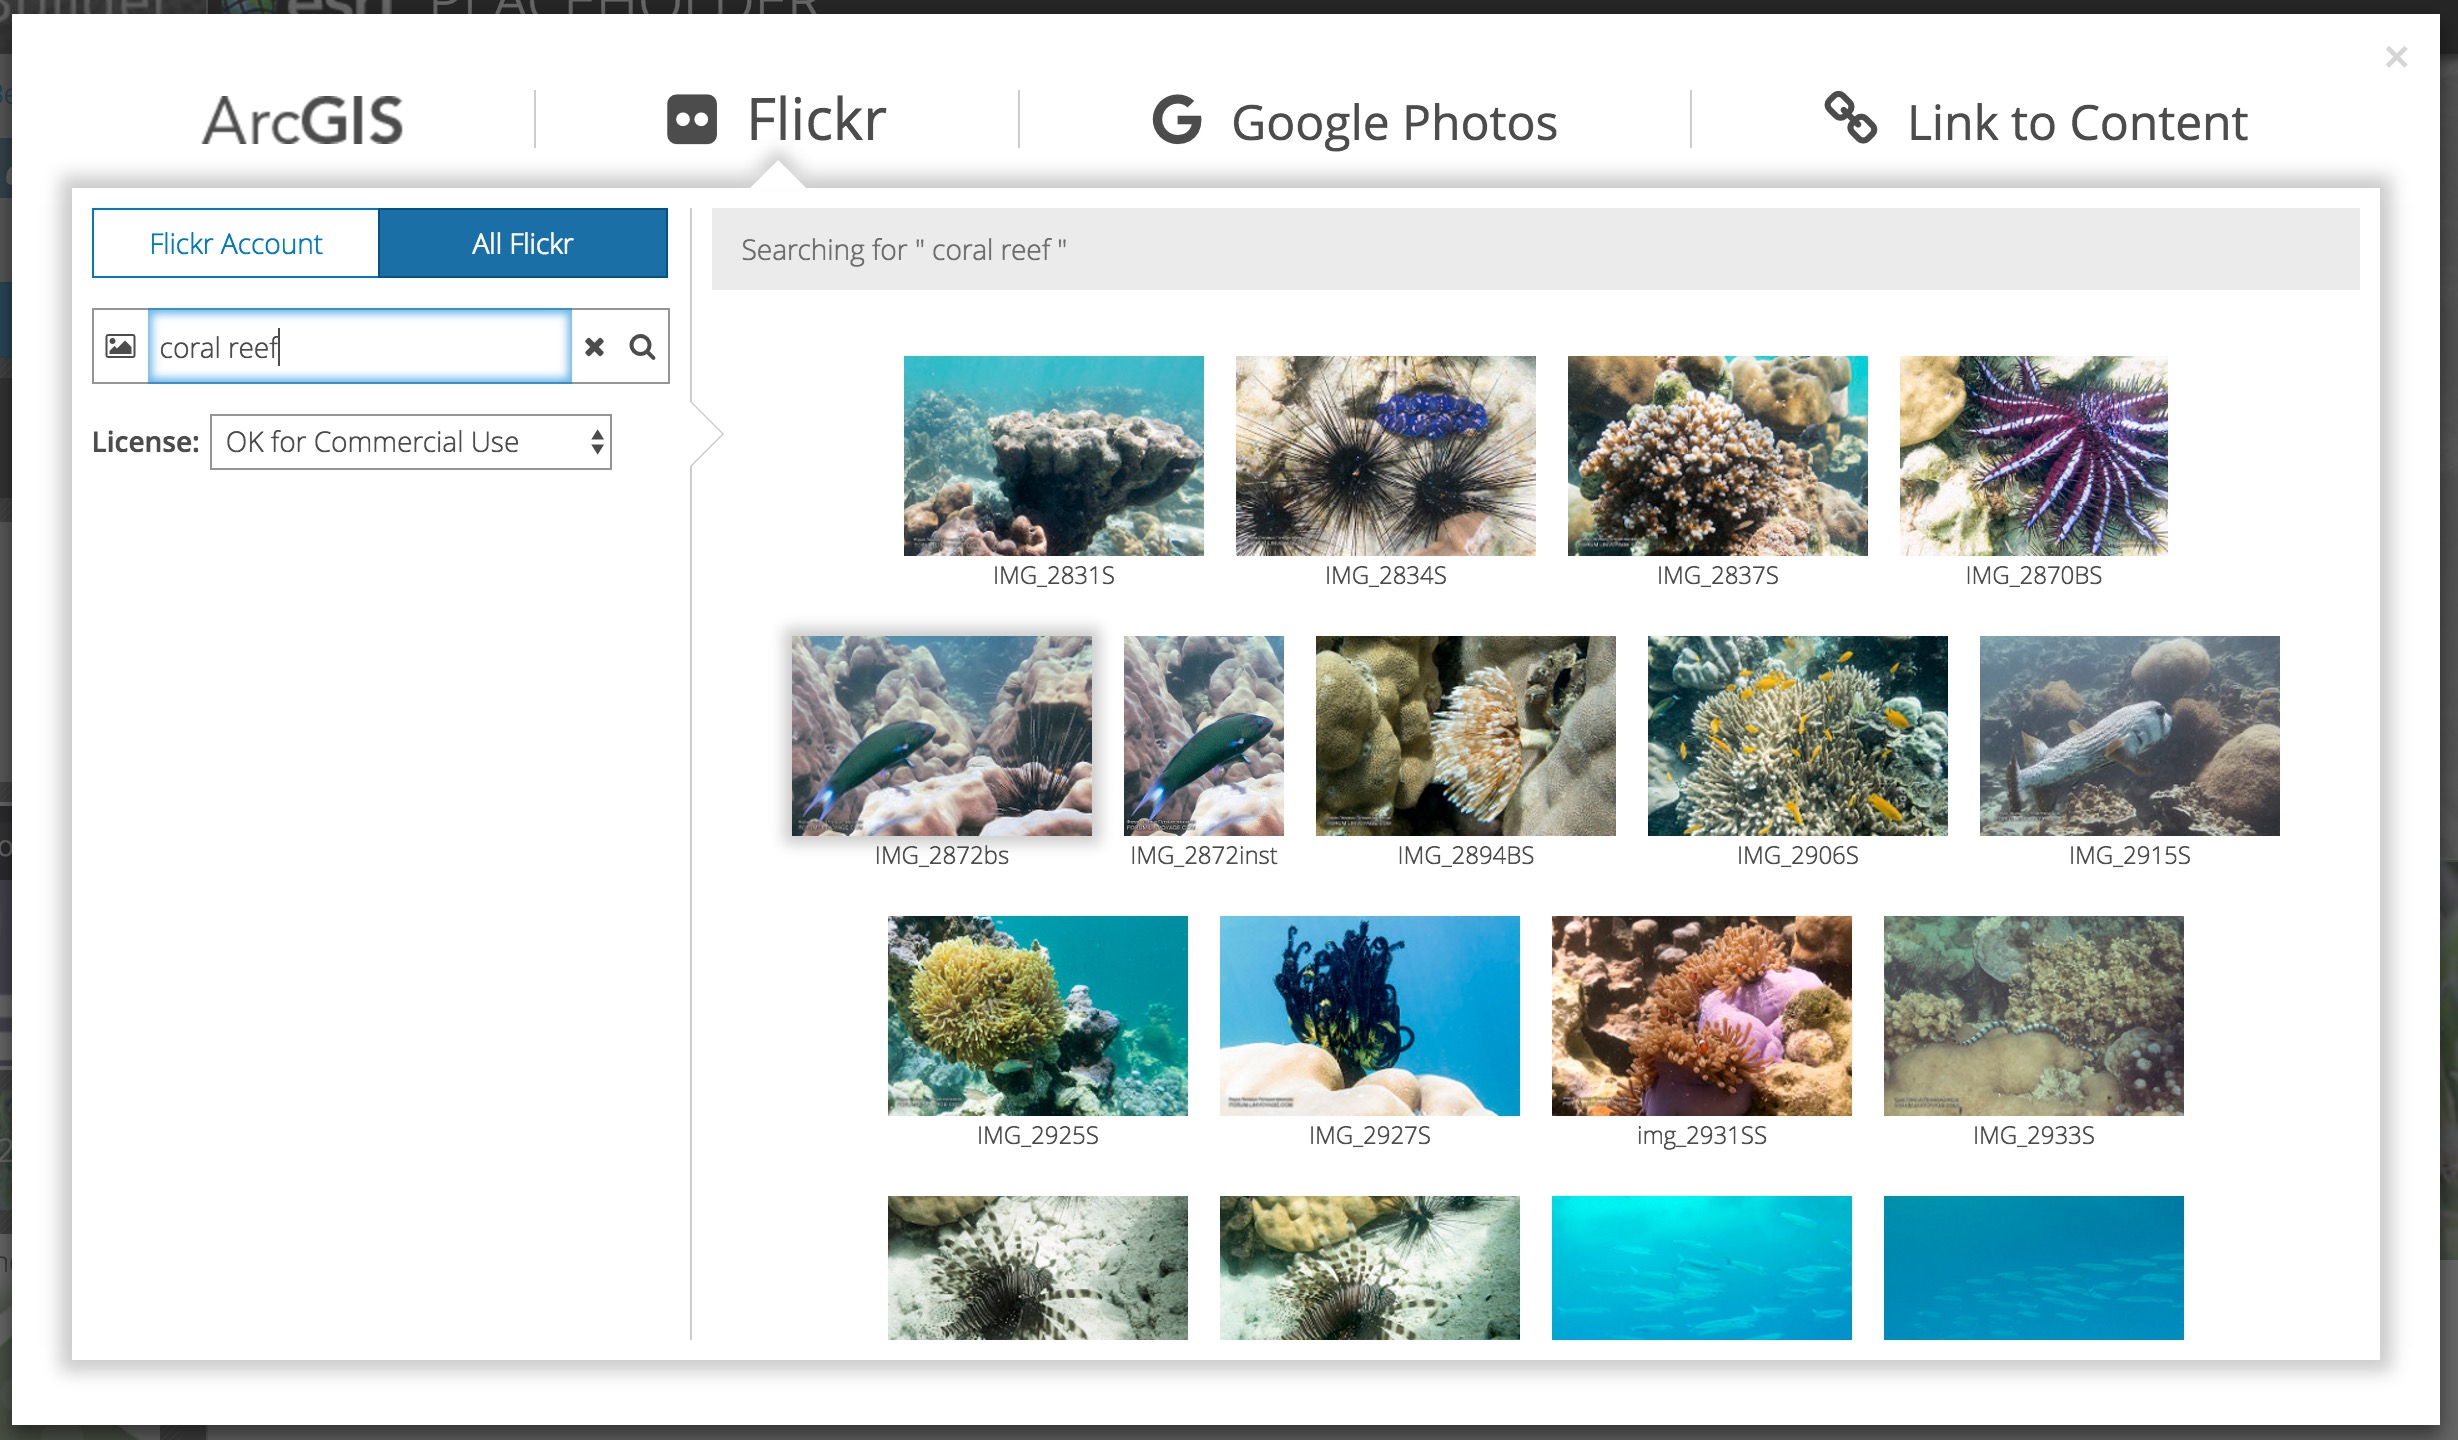This screenshot has width=2458, height=1440.
Task: Click the Google G logo icon
Action: coord(1176,120)
